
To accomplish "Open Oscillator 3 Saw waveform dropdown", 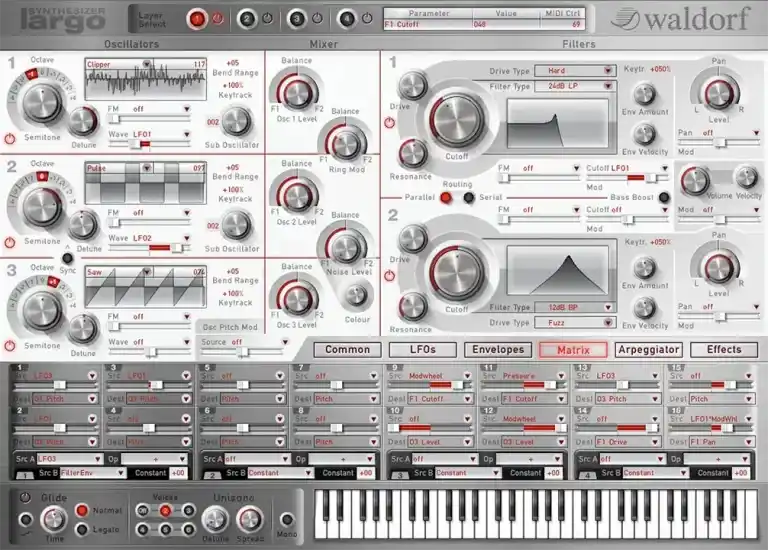I will pos(146,271).
